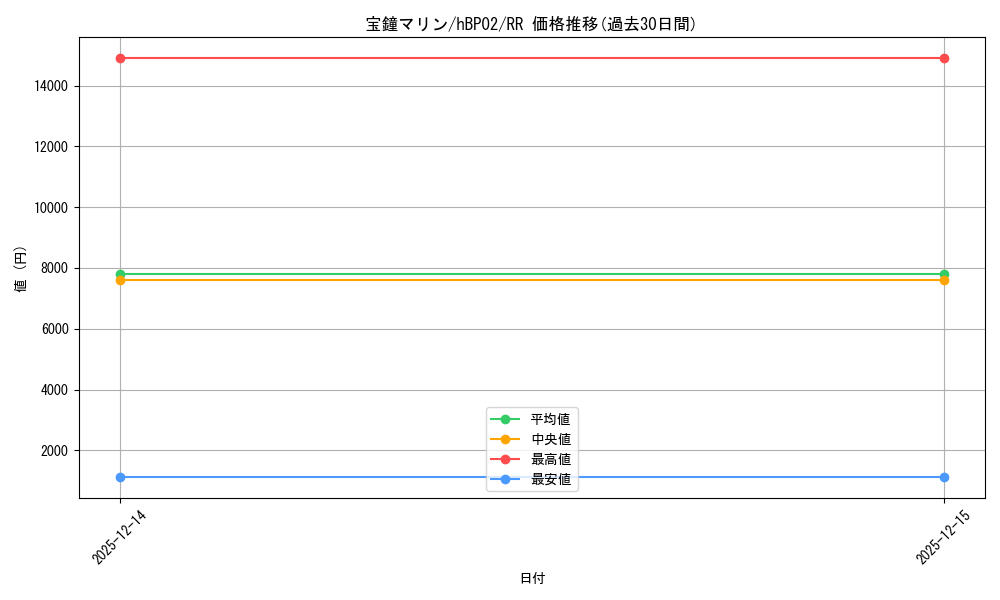The height and width of the screenshot is (600, 1000).
Task: Select the 最高値 legend label text
Action: 550,459
